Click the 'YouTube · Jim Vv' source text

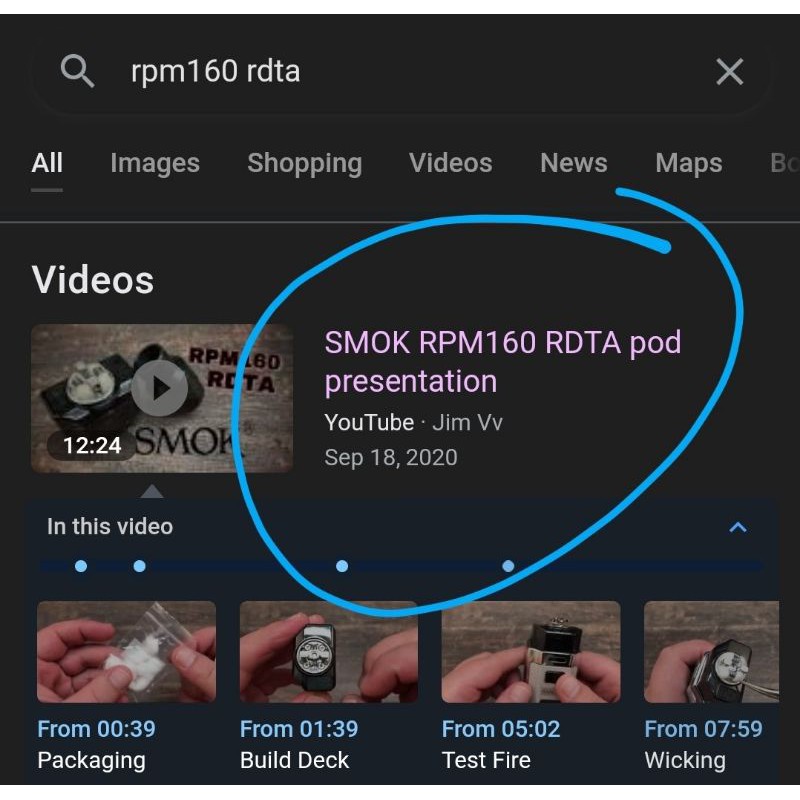[x=413, y=422]
